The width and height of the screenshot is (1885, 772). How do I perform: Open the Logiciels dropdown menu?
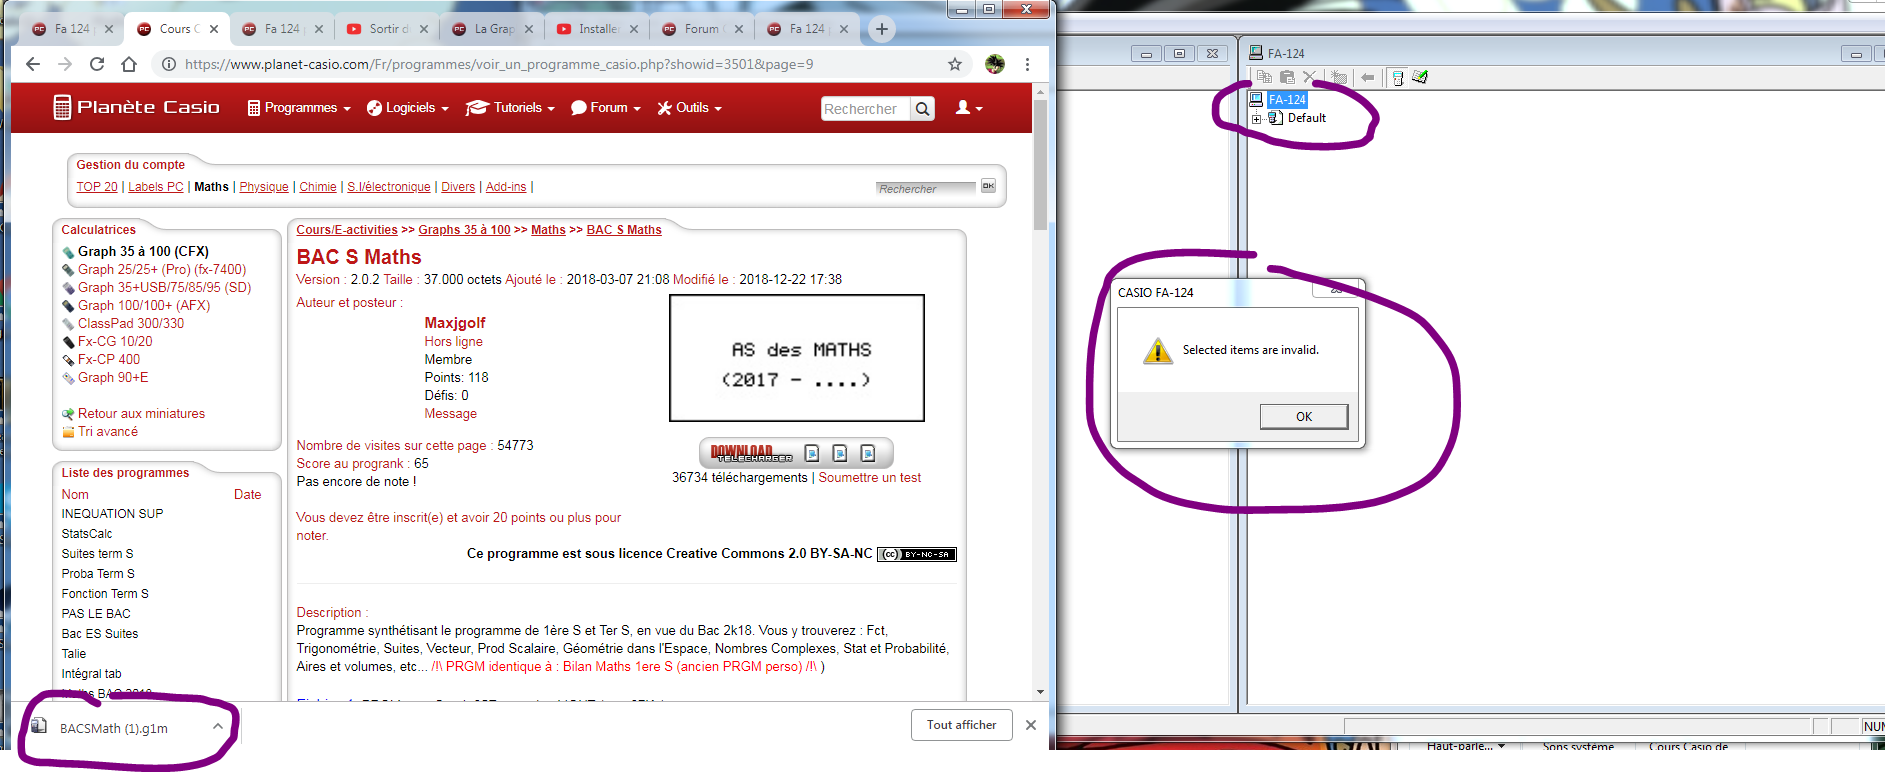click(x=407, y=108)
